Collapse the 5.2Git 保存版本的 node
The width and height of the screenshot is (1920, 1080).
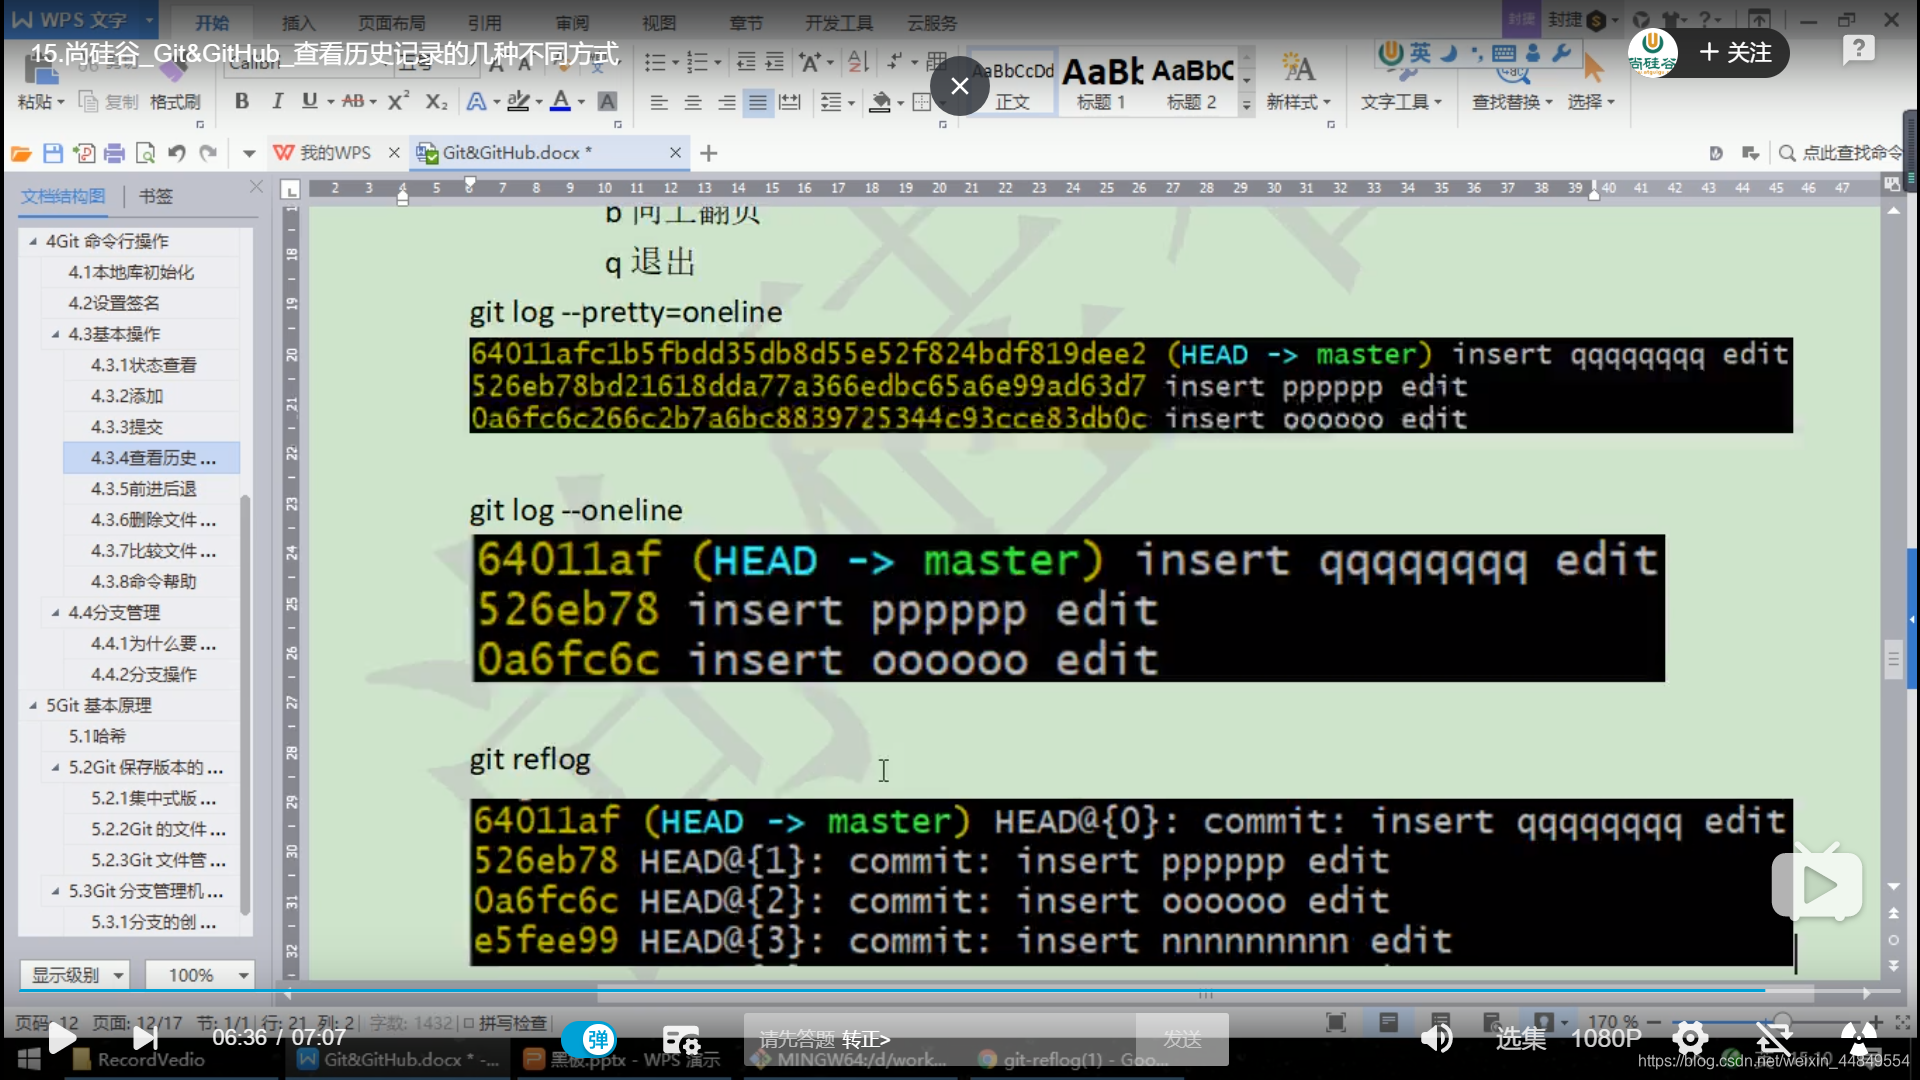tap(55, 767)
